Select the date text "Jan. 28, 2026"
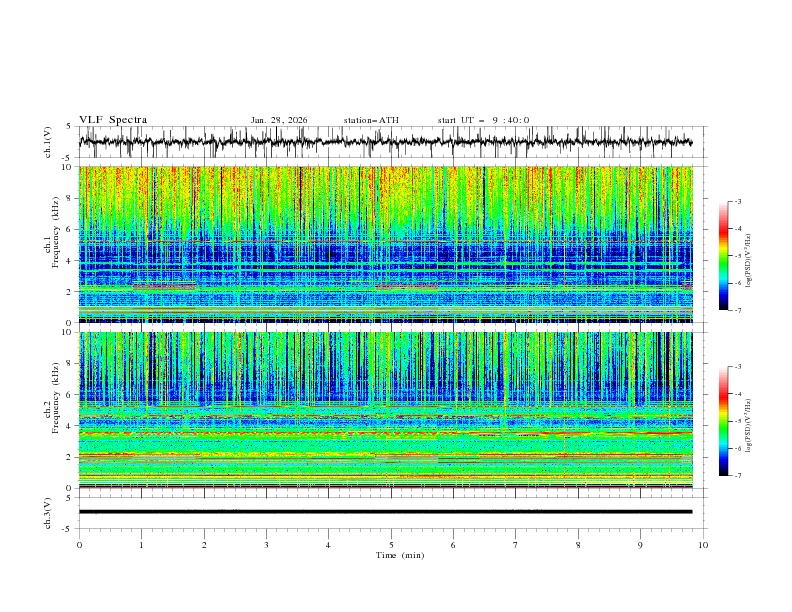792x612 pixels. 279,120
